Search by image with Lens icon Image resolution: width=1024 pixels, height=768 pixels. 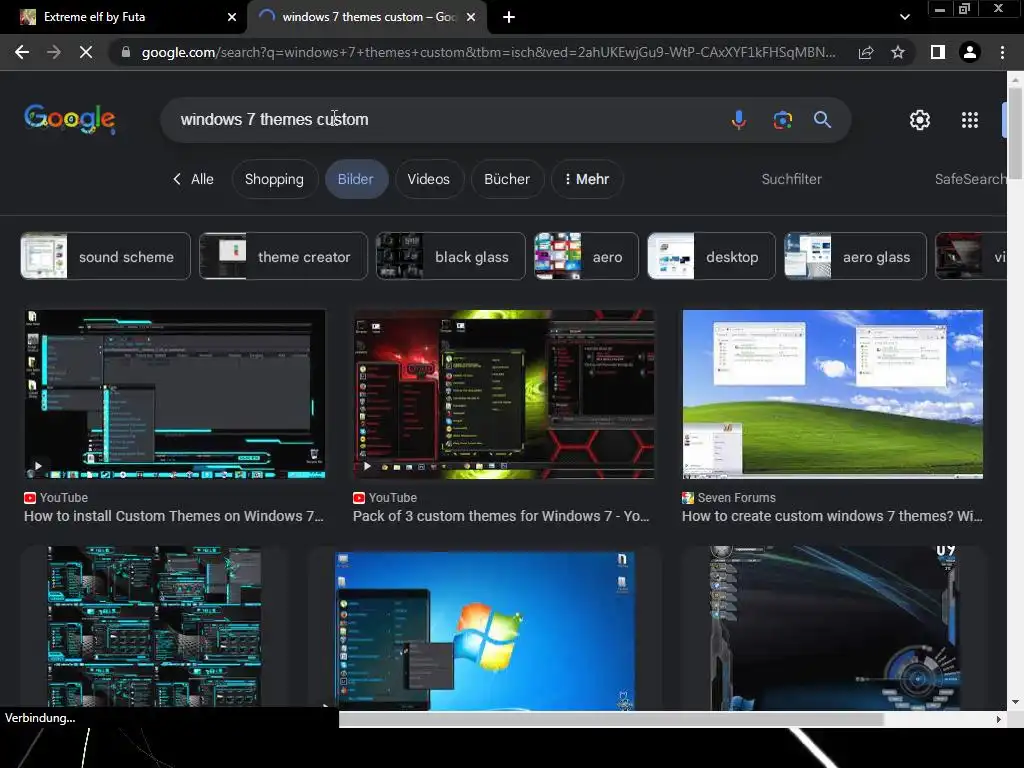pyautogui.click(x=782, y=120)
